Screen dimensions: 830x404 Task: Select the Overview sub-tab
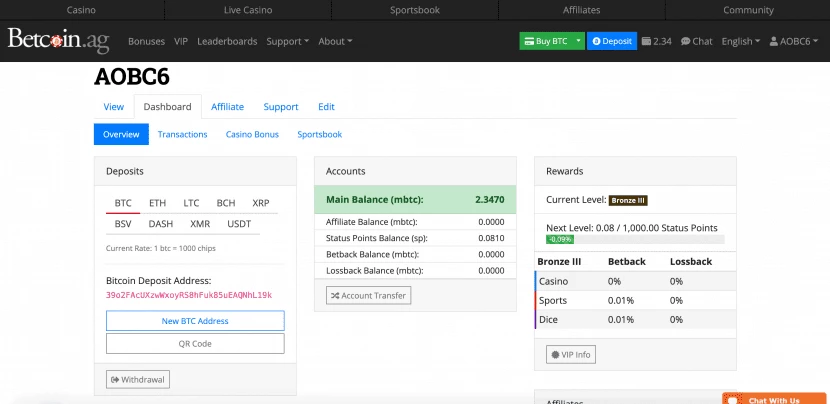[x=121, y=134]
